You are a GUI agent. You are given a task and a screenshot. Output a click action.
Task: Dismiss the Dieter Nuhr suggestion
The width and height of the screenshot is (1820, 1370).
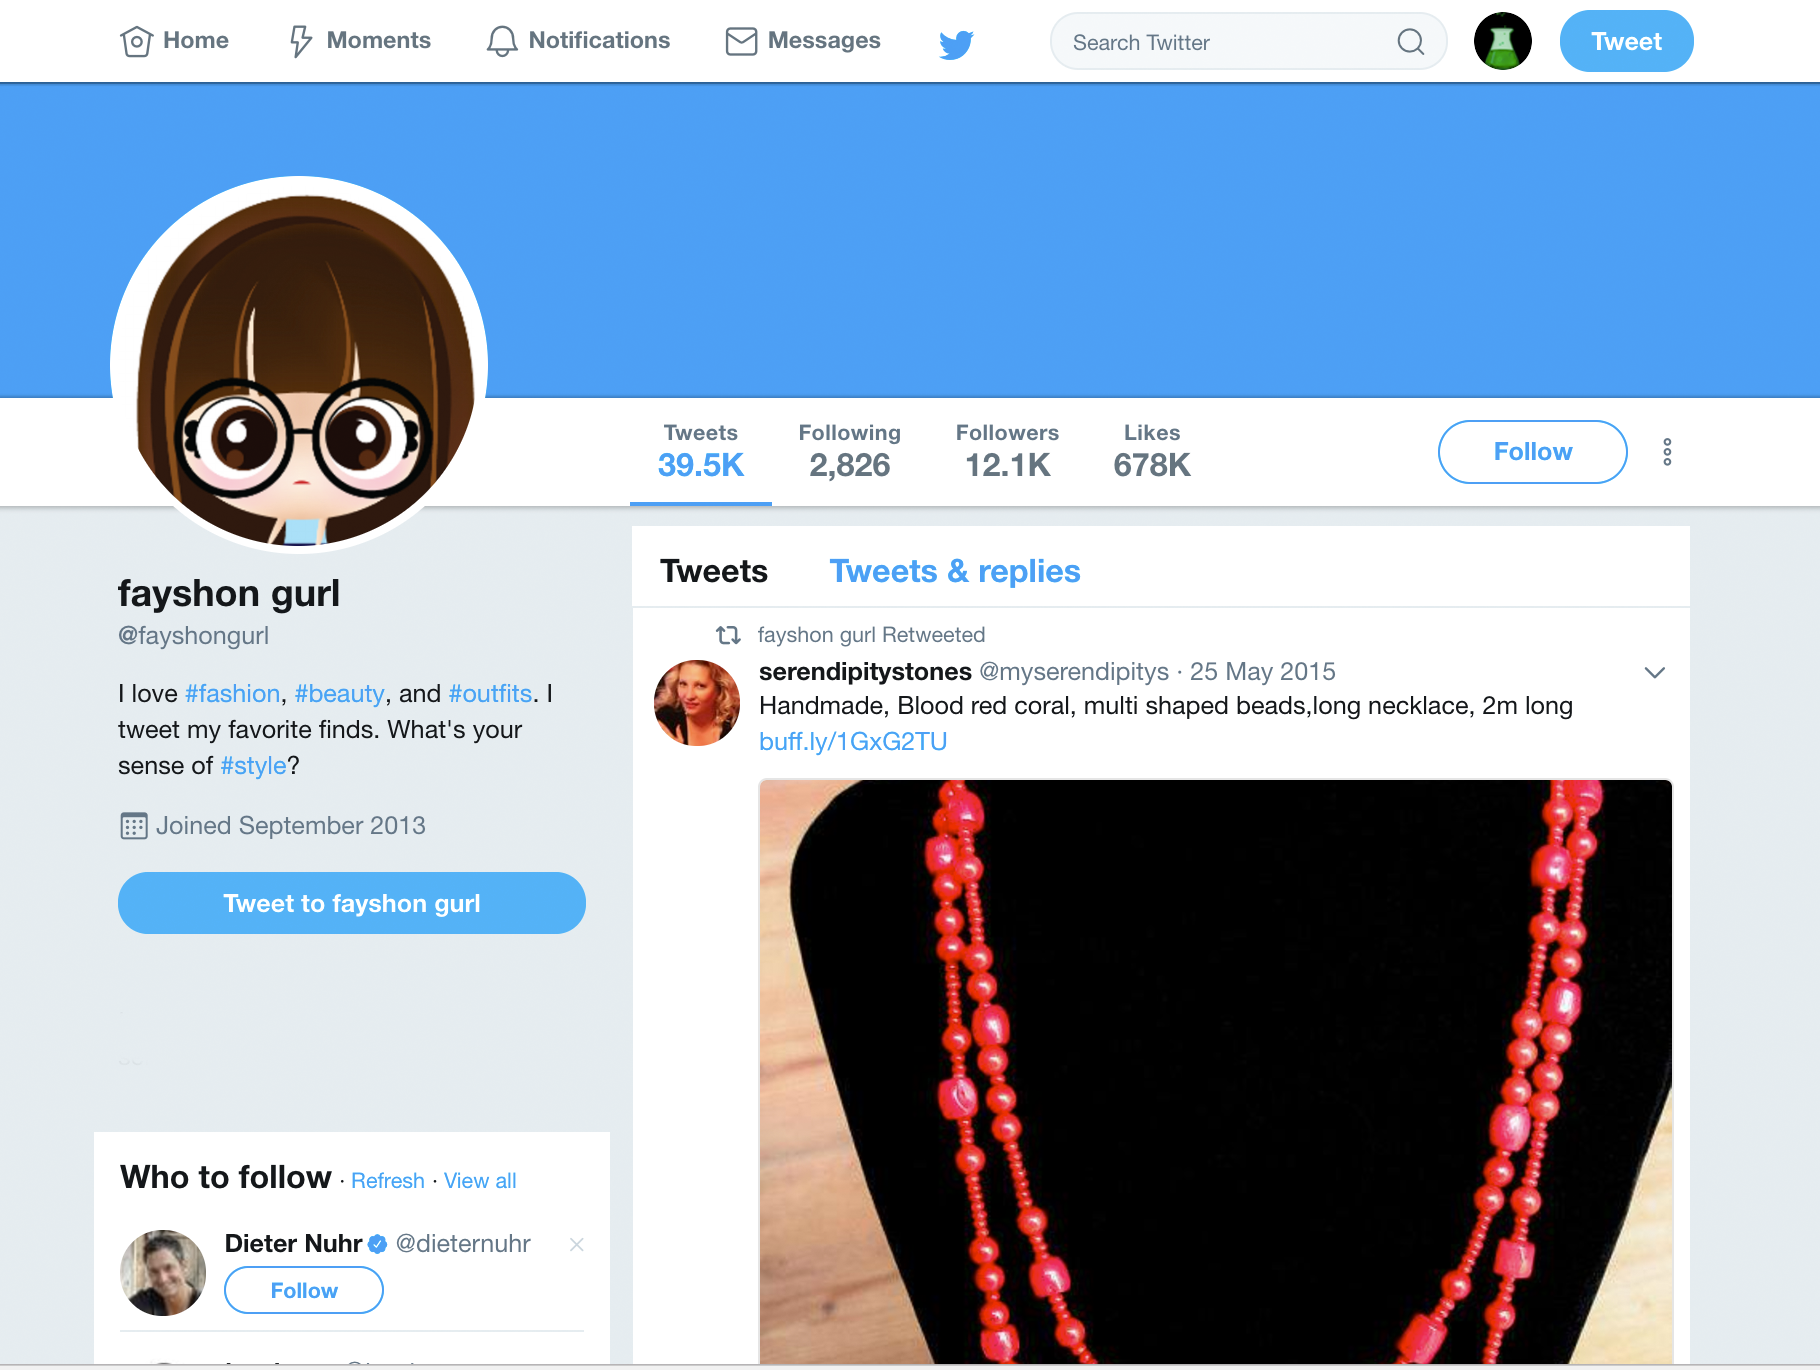pos(577,1245)
